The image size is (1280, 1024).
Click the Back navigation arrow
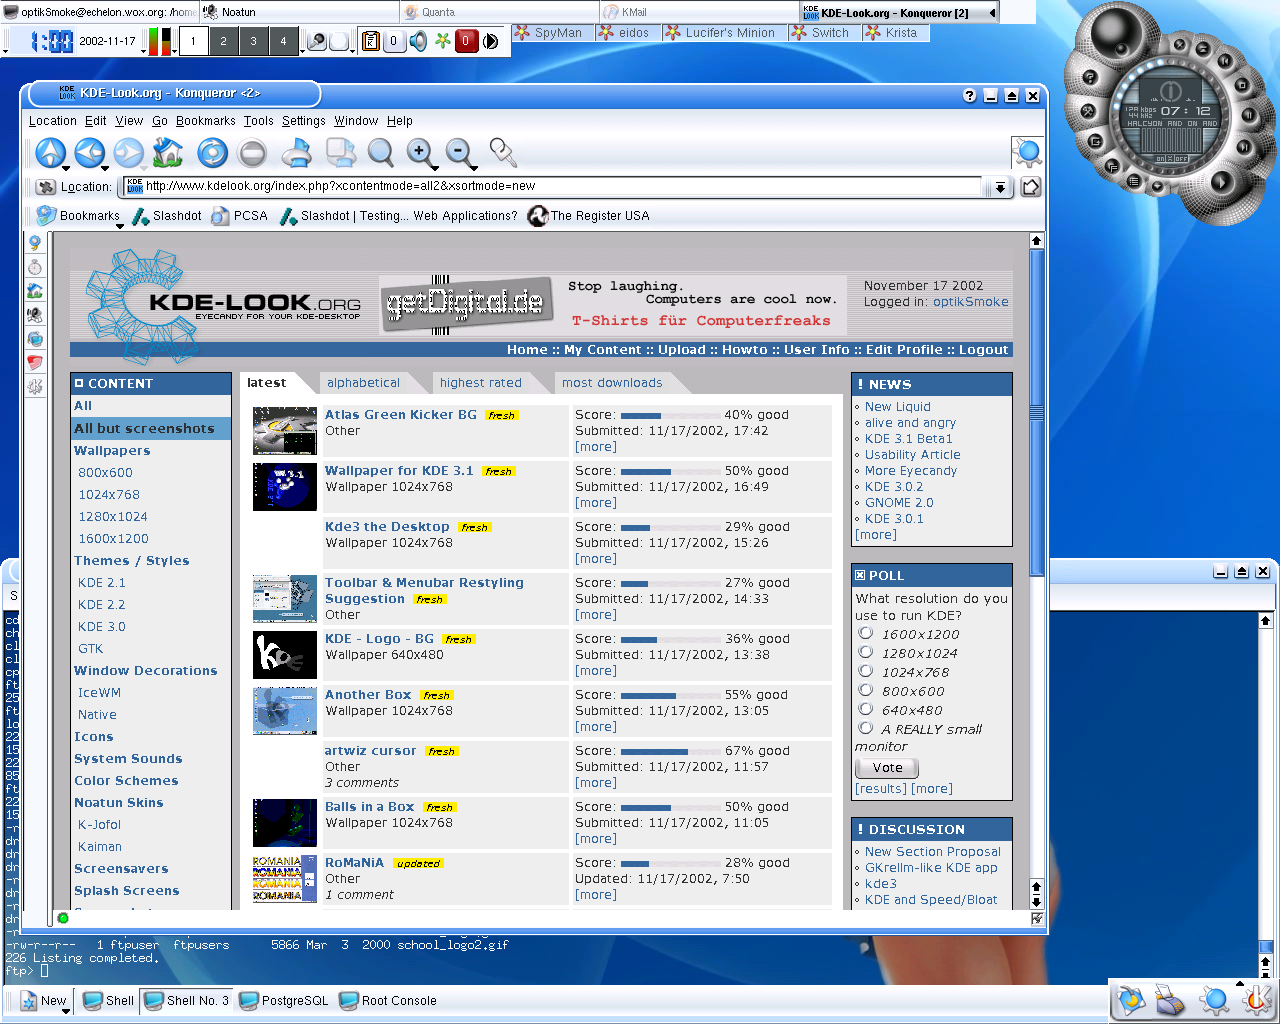[x=89, y=152]
